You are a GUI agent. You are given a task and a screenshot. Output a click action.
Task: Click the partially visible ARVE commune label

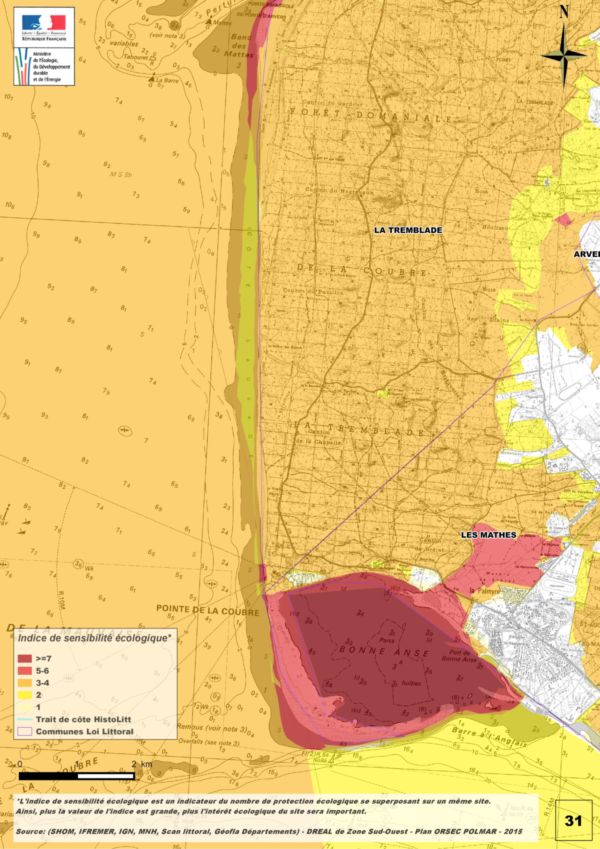pyautogui.click(x=587, y=254)
